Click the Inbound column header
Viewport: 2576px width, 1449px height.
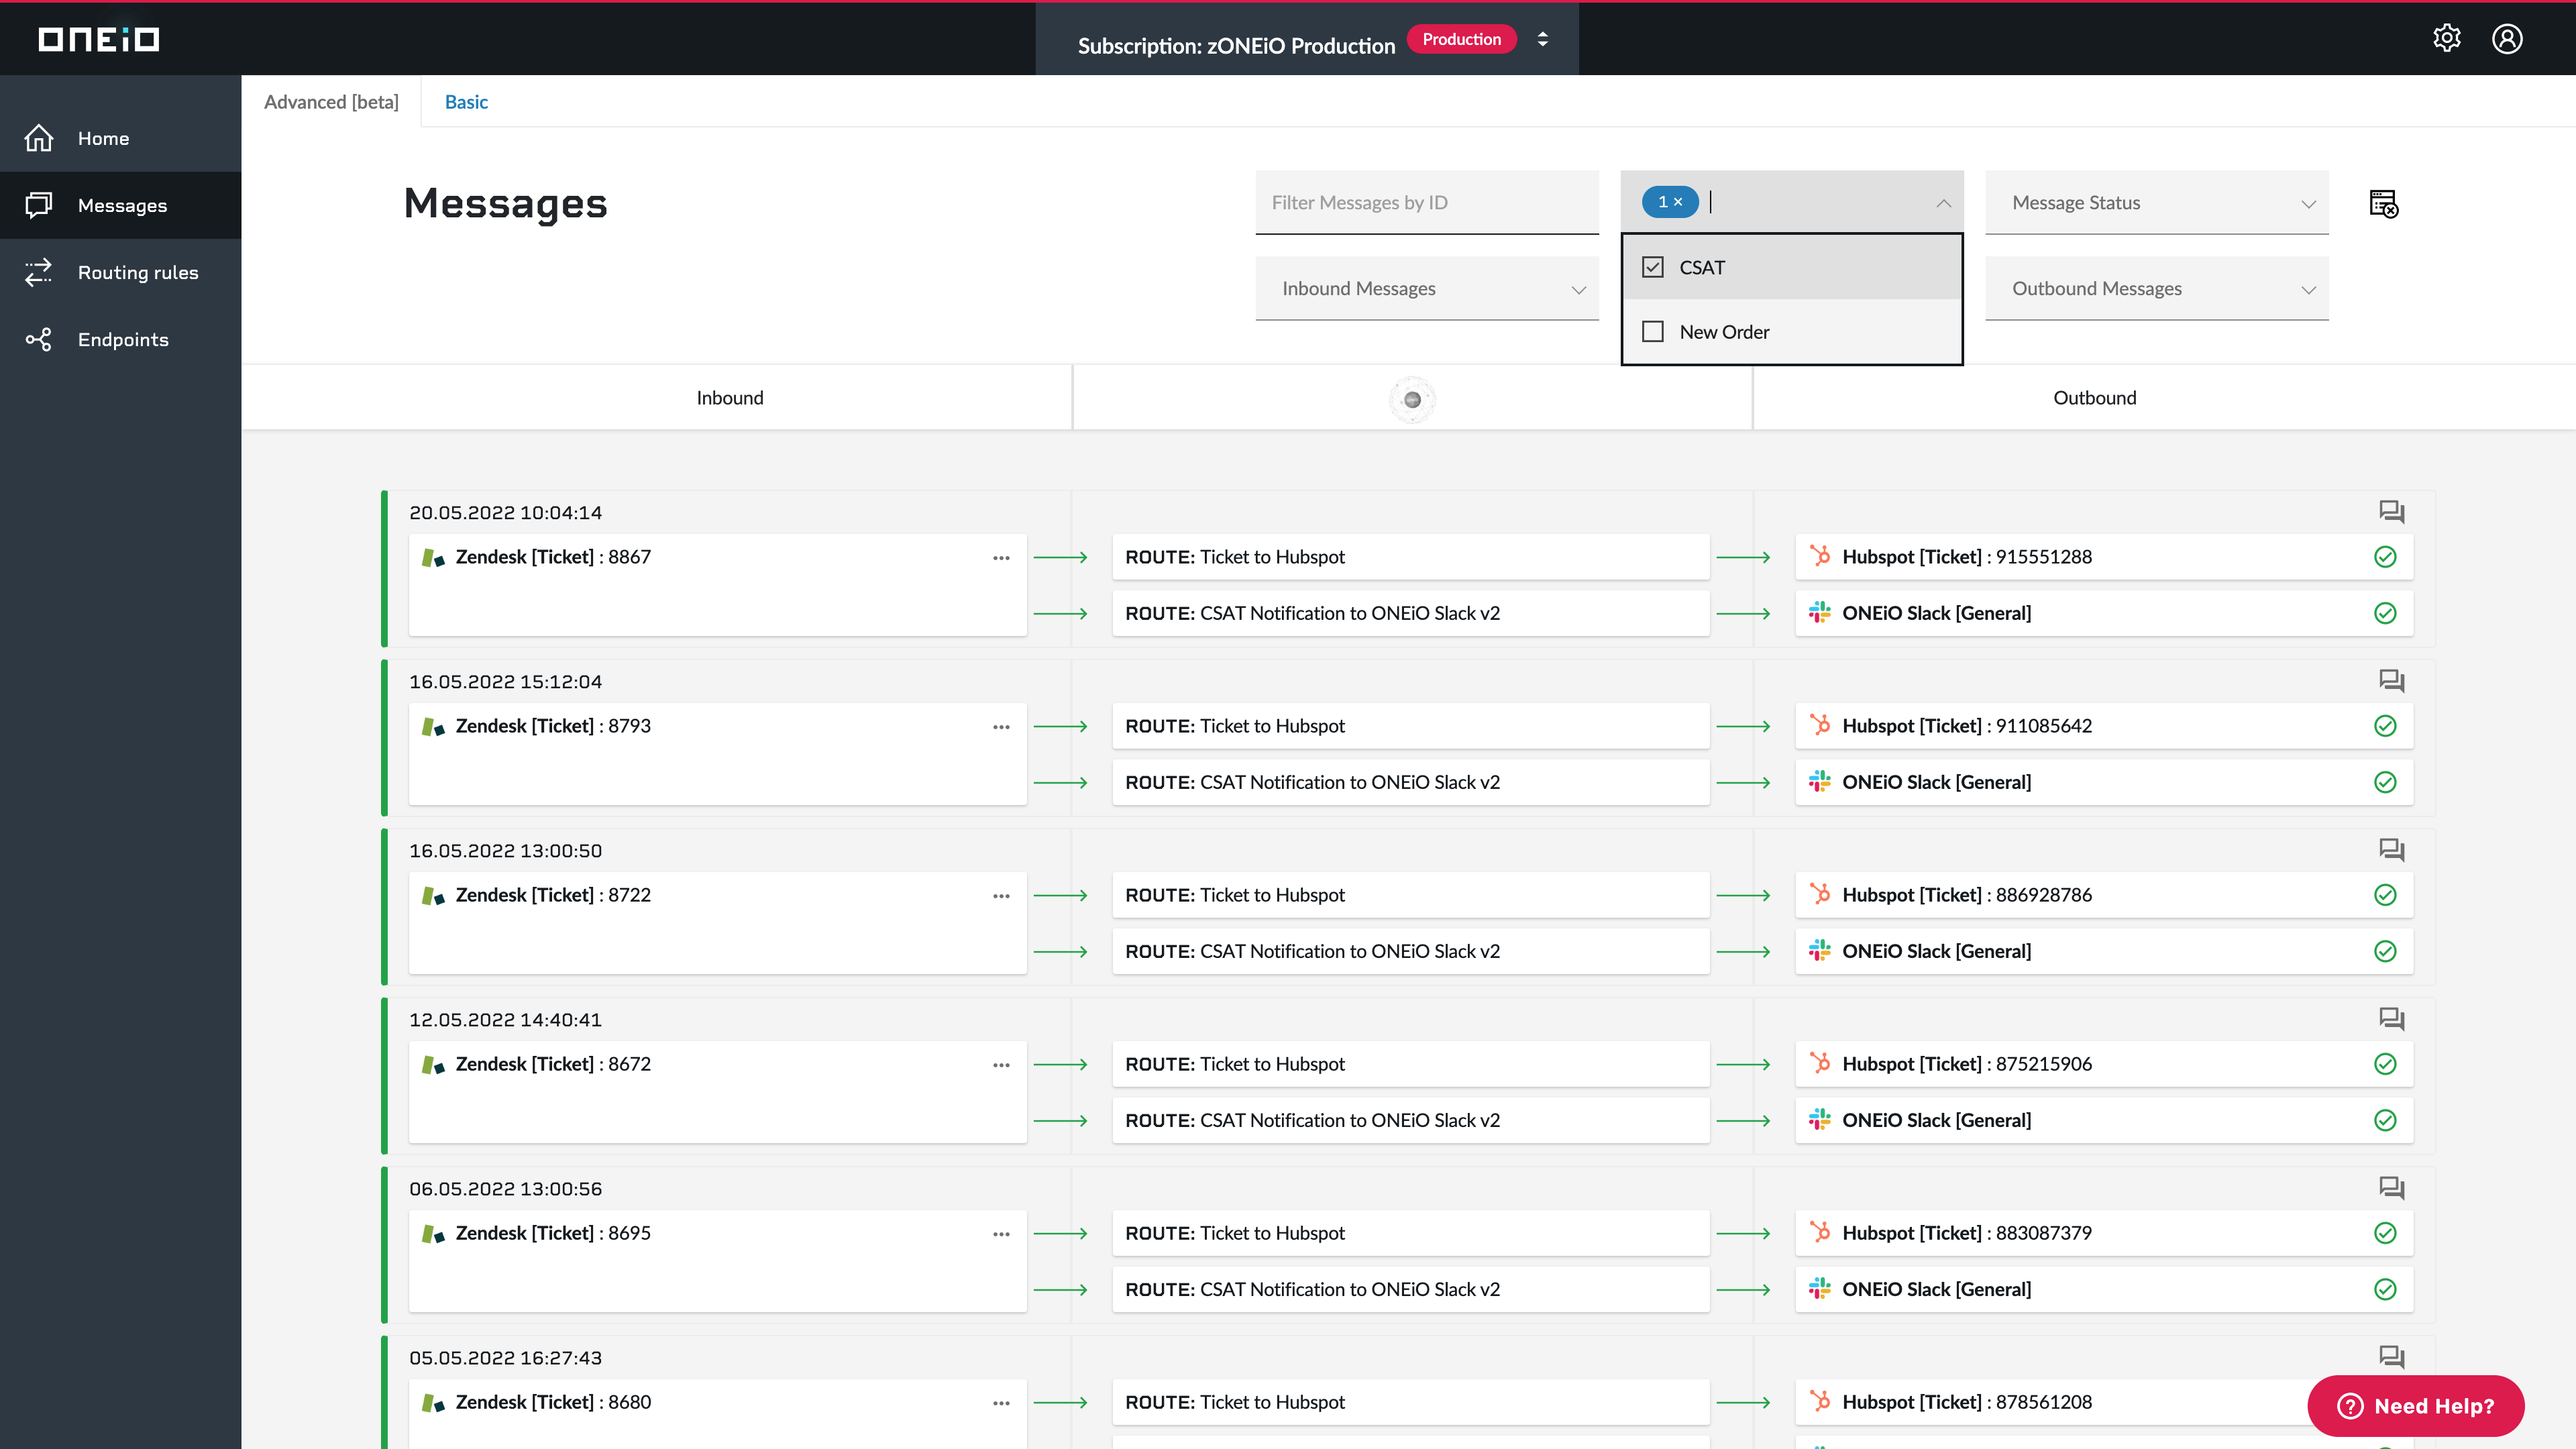(x=730, y=397)
